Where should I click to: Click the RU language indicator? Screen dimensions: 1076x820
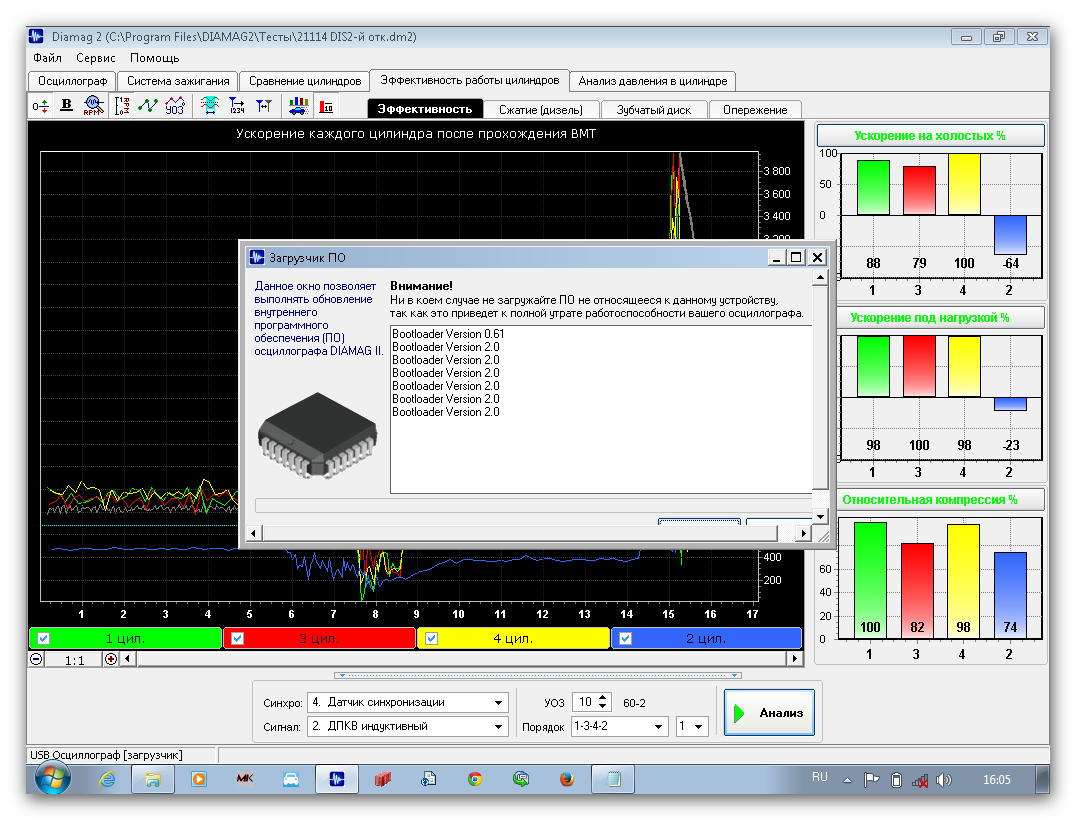click(x=819, y=777)
